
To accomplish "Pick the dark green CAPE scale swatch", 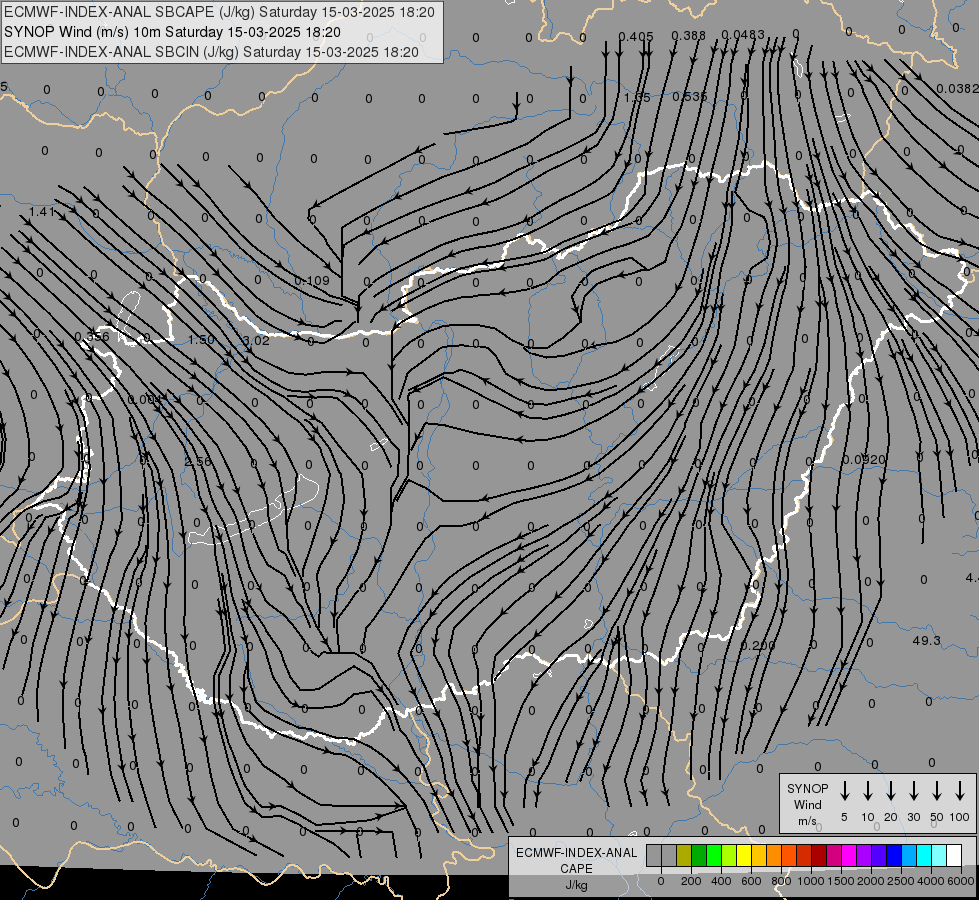I will 699,855.
